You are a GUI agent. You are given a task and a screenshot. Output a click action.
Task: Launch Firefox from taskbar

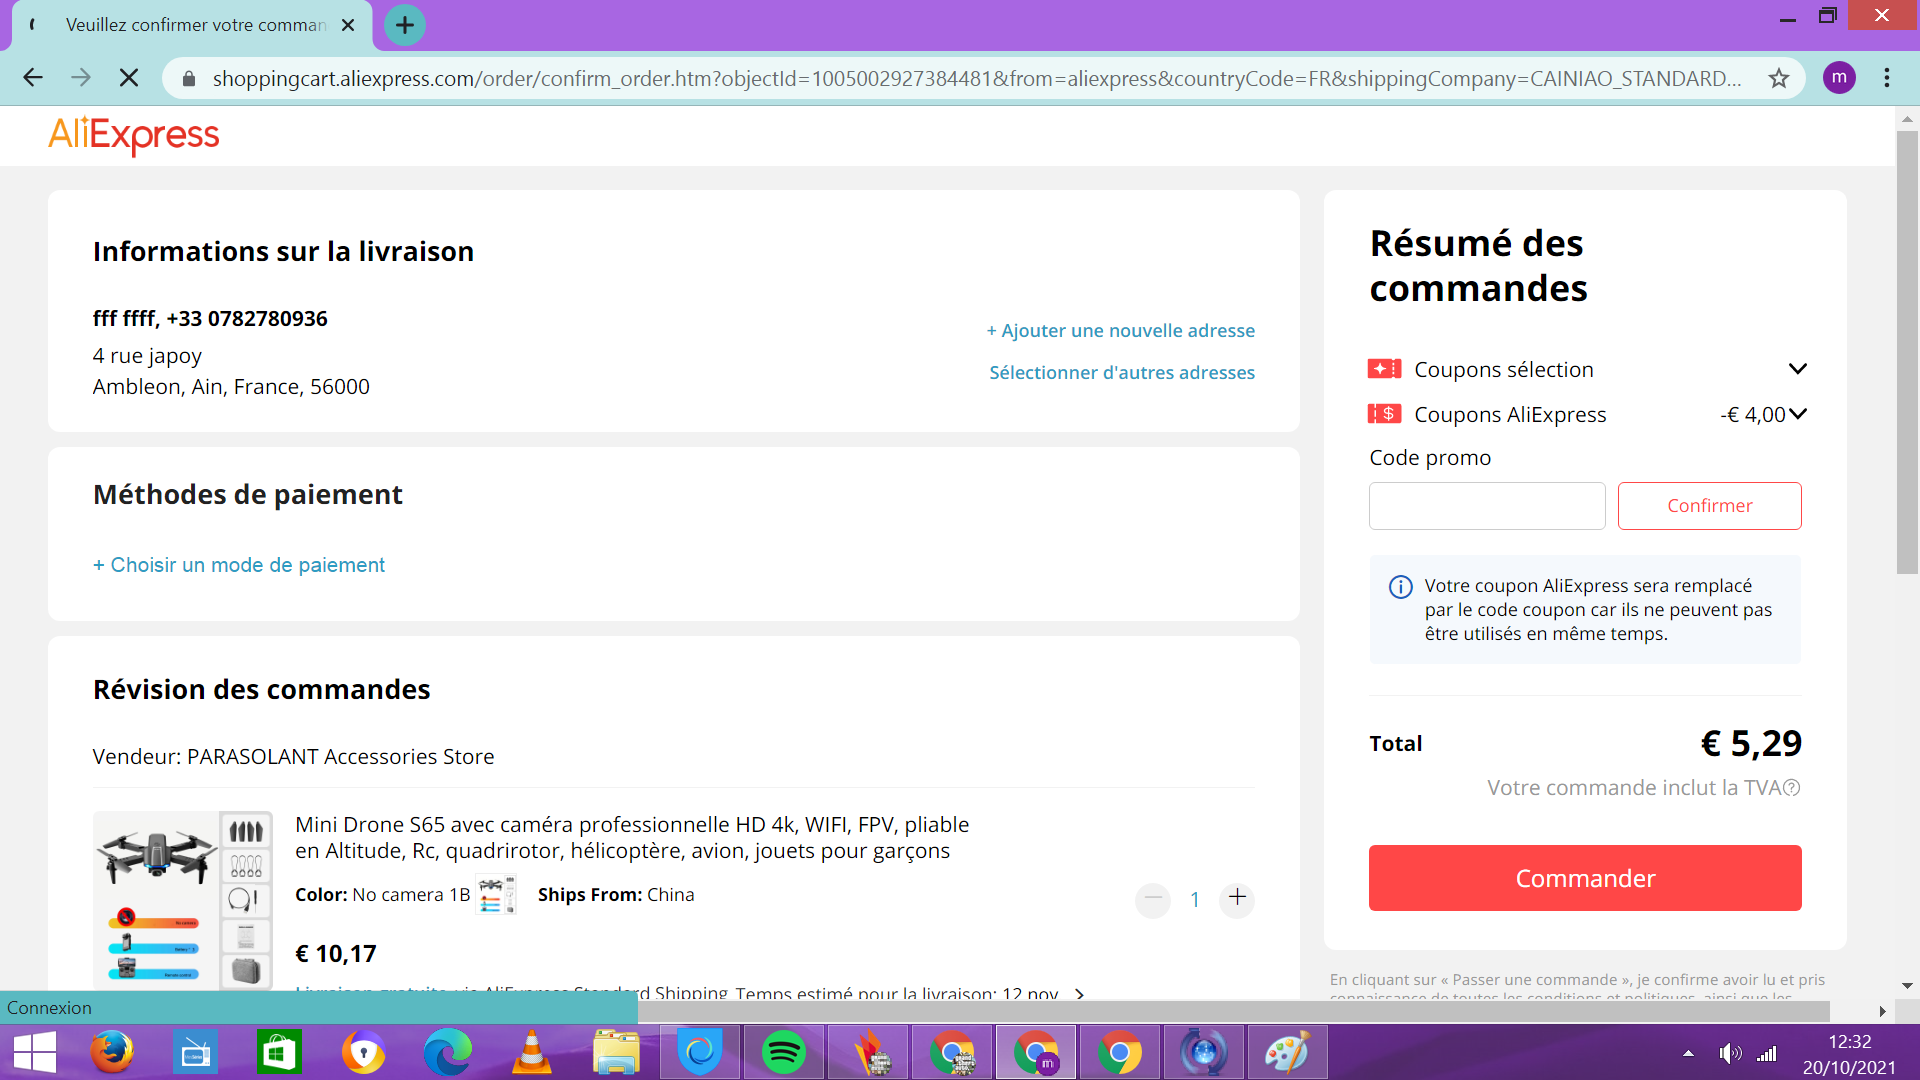click(112, 1053)
